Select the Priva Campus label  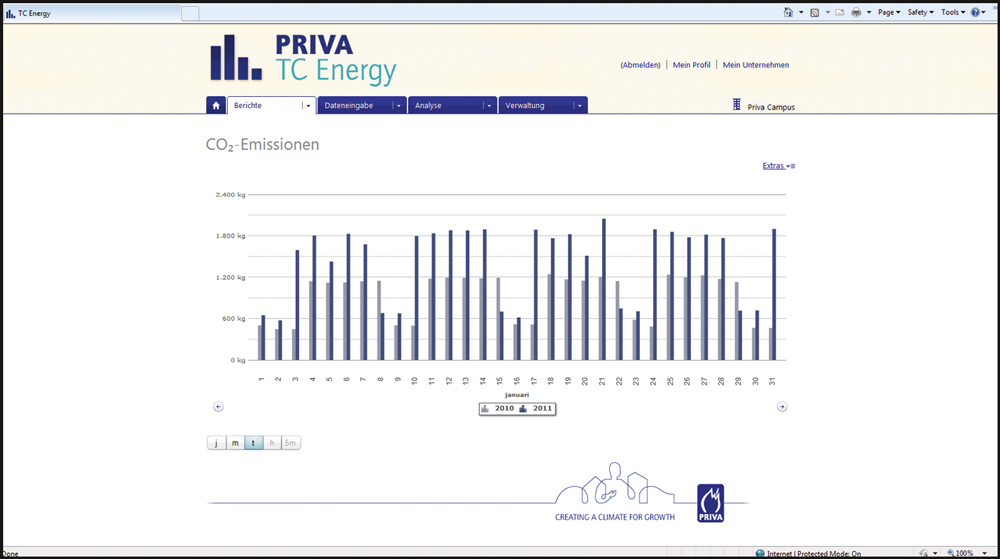click(x=771, y=107)
